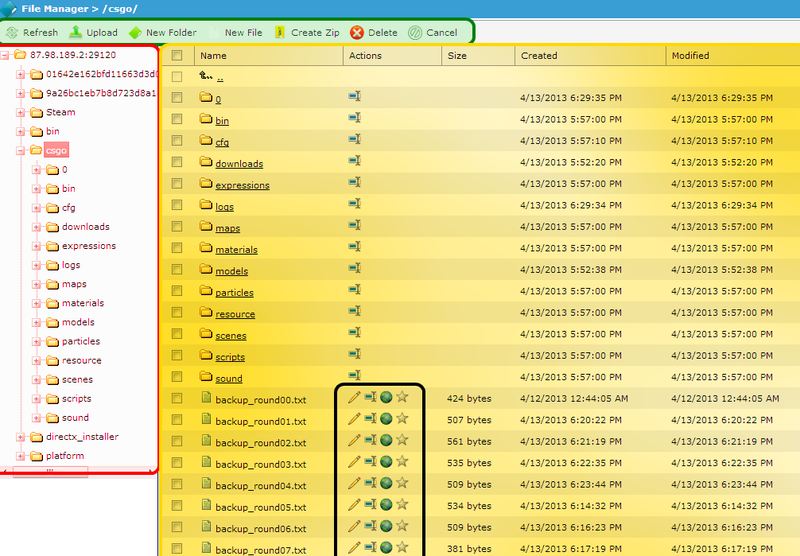Select the materials folder in the tree
Viewport: 800px width, 556px height.
coord(83,303)
